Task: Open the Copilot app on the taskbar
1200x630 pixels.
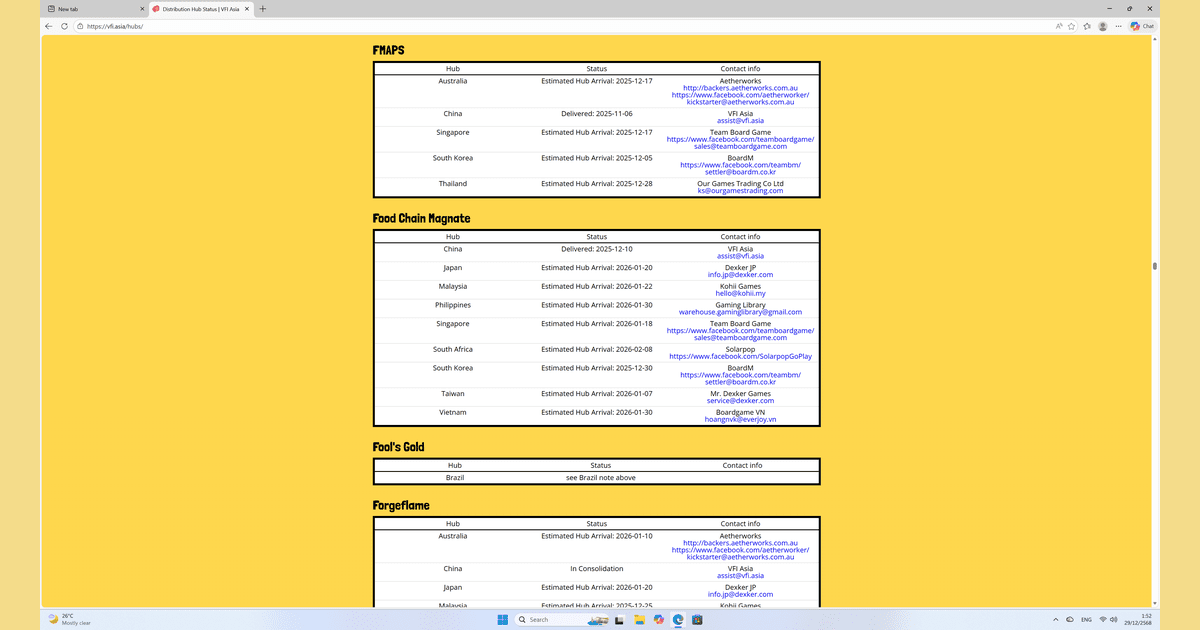Action: tap(659, 620)
